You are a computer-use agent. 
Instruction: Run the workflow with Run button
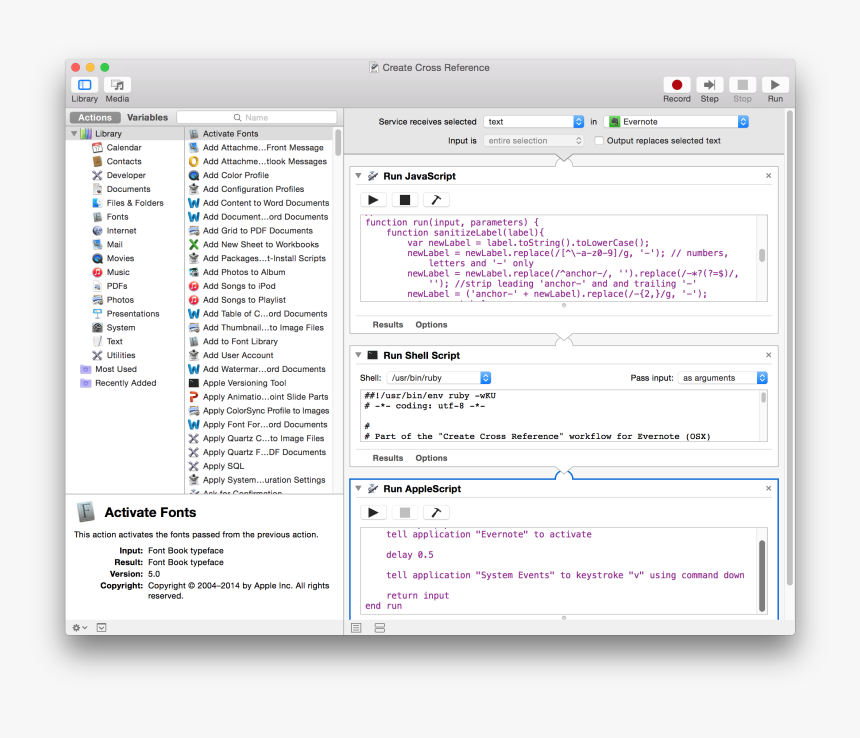tap(775, 85)
